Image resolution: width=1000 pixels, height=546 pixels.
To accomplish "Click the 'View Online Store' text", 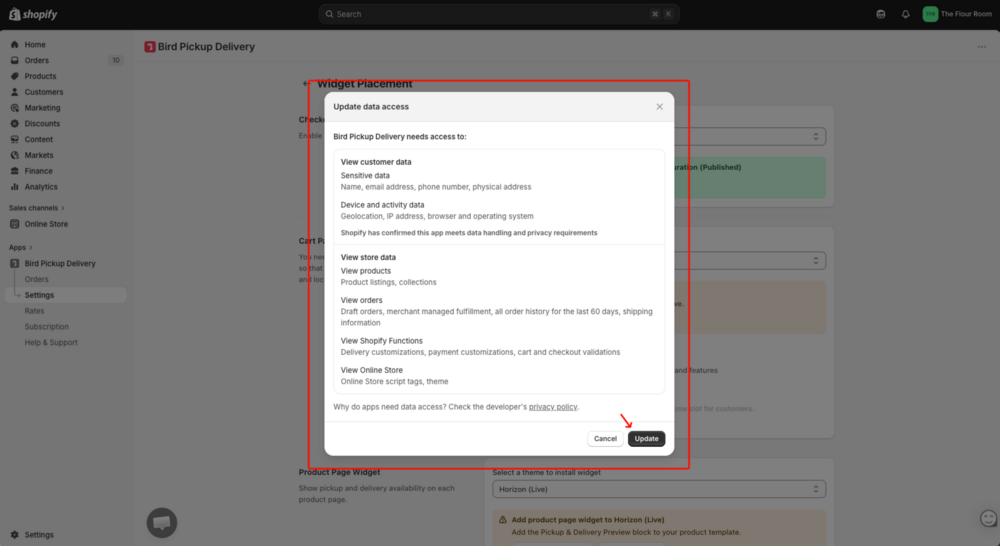I will coord(371,370).
